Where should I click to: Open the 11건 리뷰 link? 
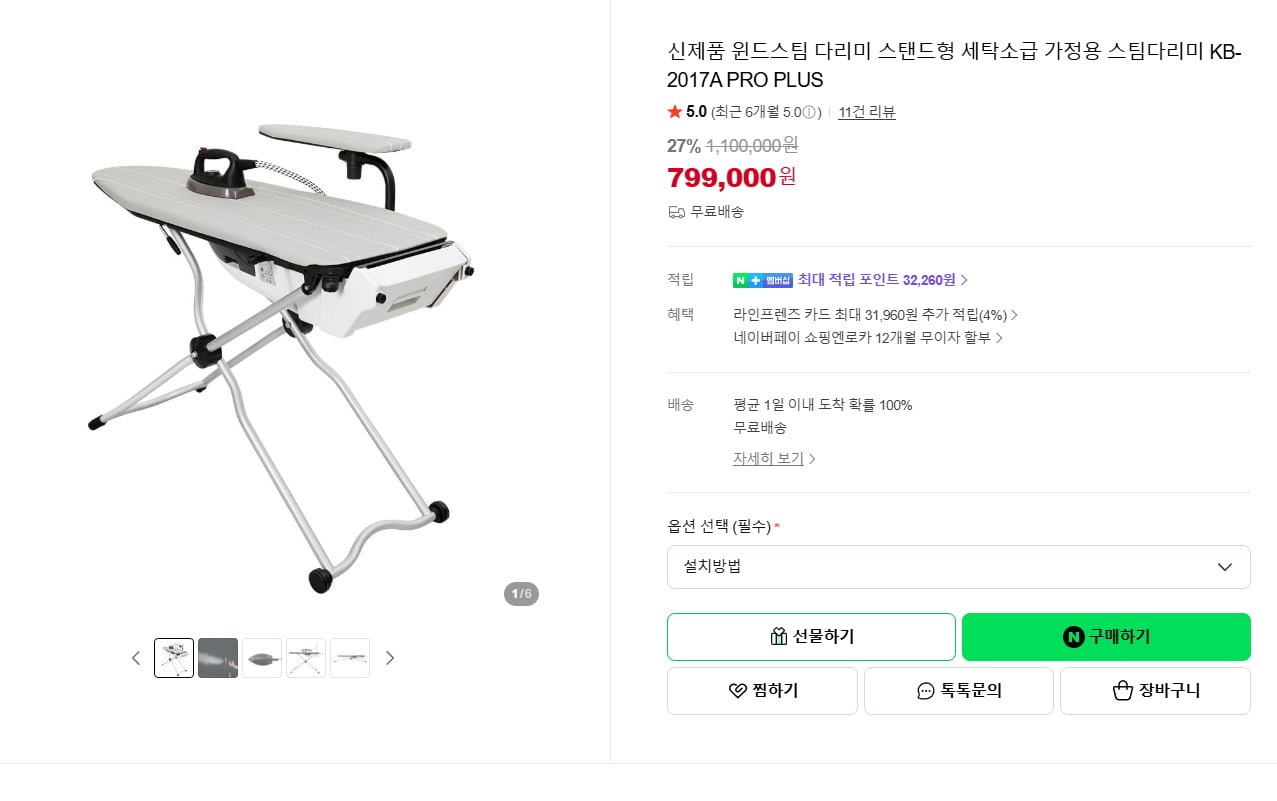click(x=867, y=112)
